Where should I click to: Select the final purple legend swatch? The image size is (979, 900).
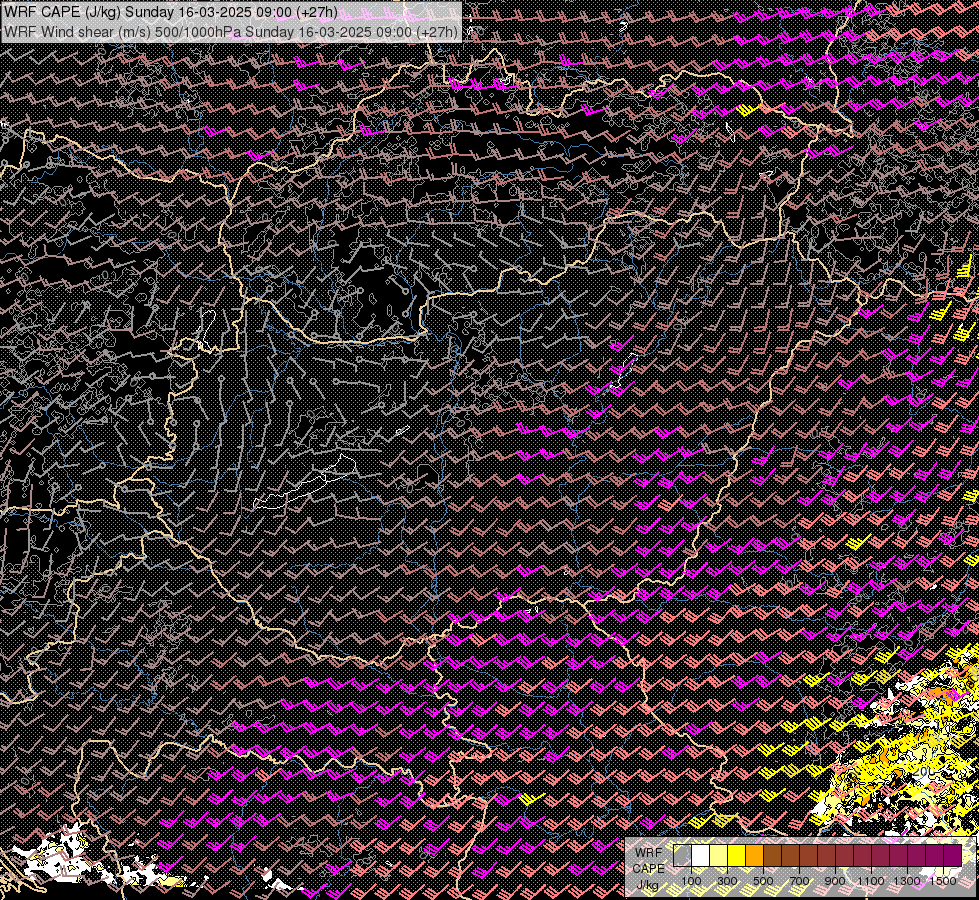pyautogui.click(x=953, y=856)
